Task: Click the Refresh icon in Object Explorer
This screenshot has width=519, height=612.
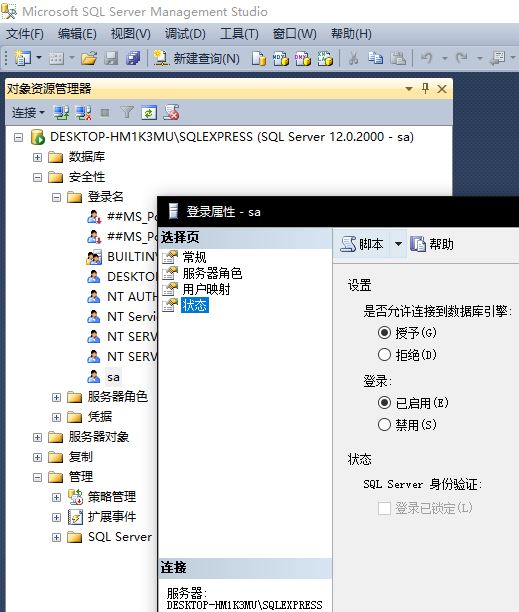Action: [149, 113]
